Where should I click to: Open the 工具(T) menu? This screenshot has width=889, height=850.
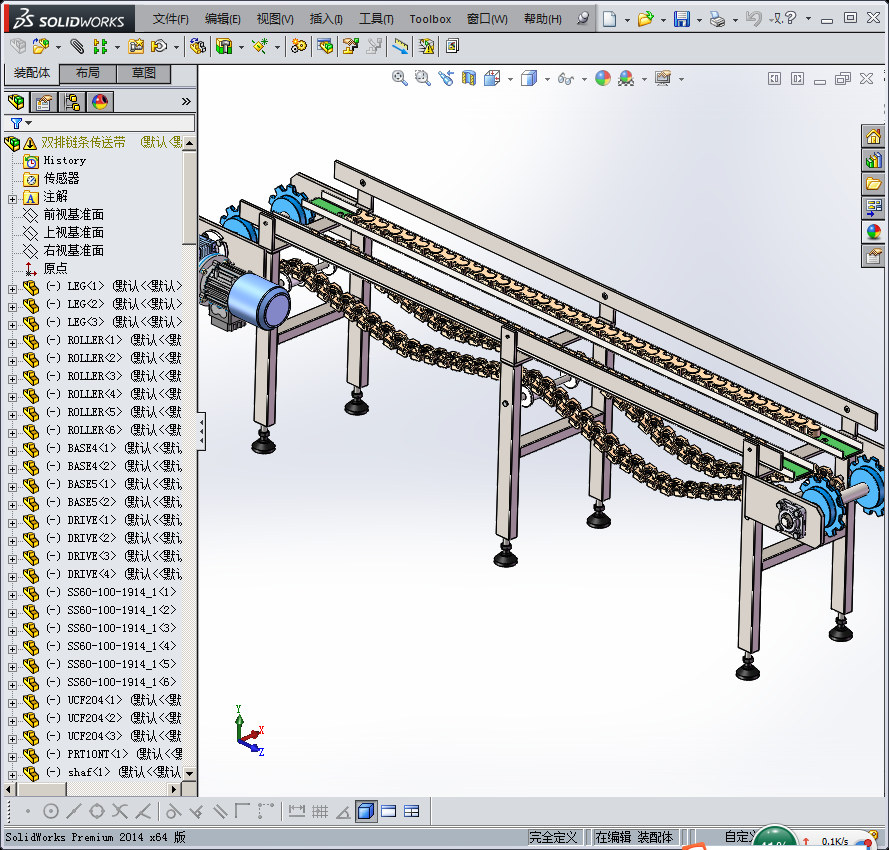(x=376, y=19)
